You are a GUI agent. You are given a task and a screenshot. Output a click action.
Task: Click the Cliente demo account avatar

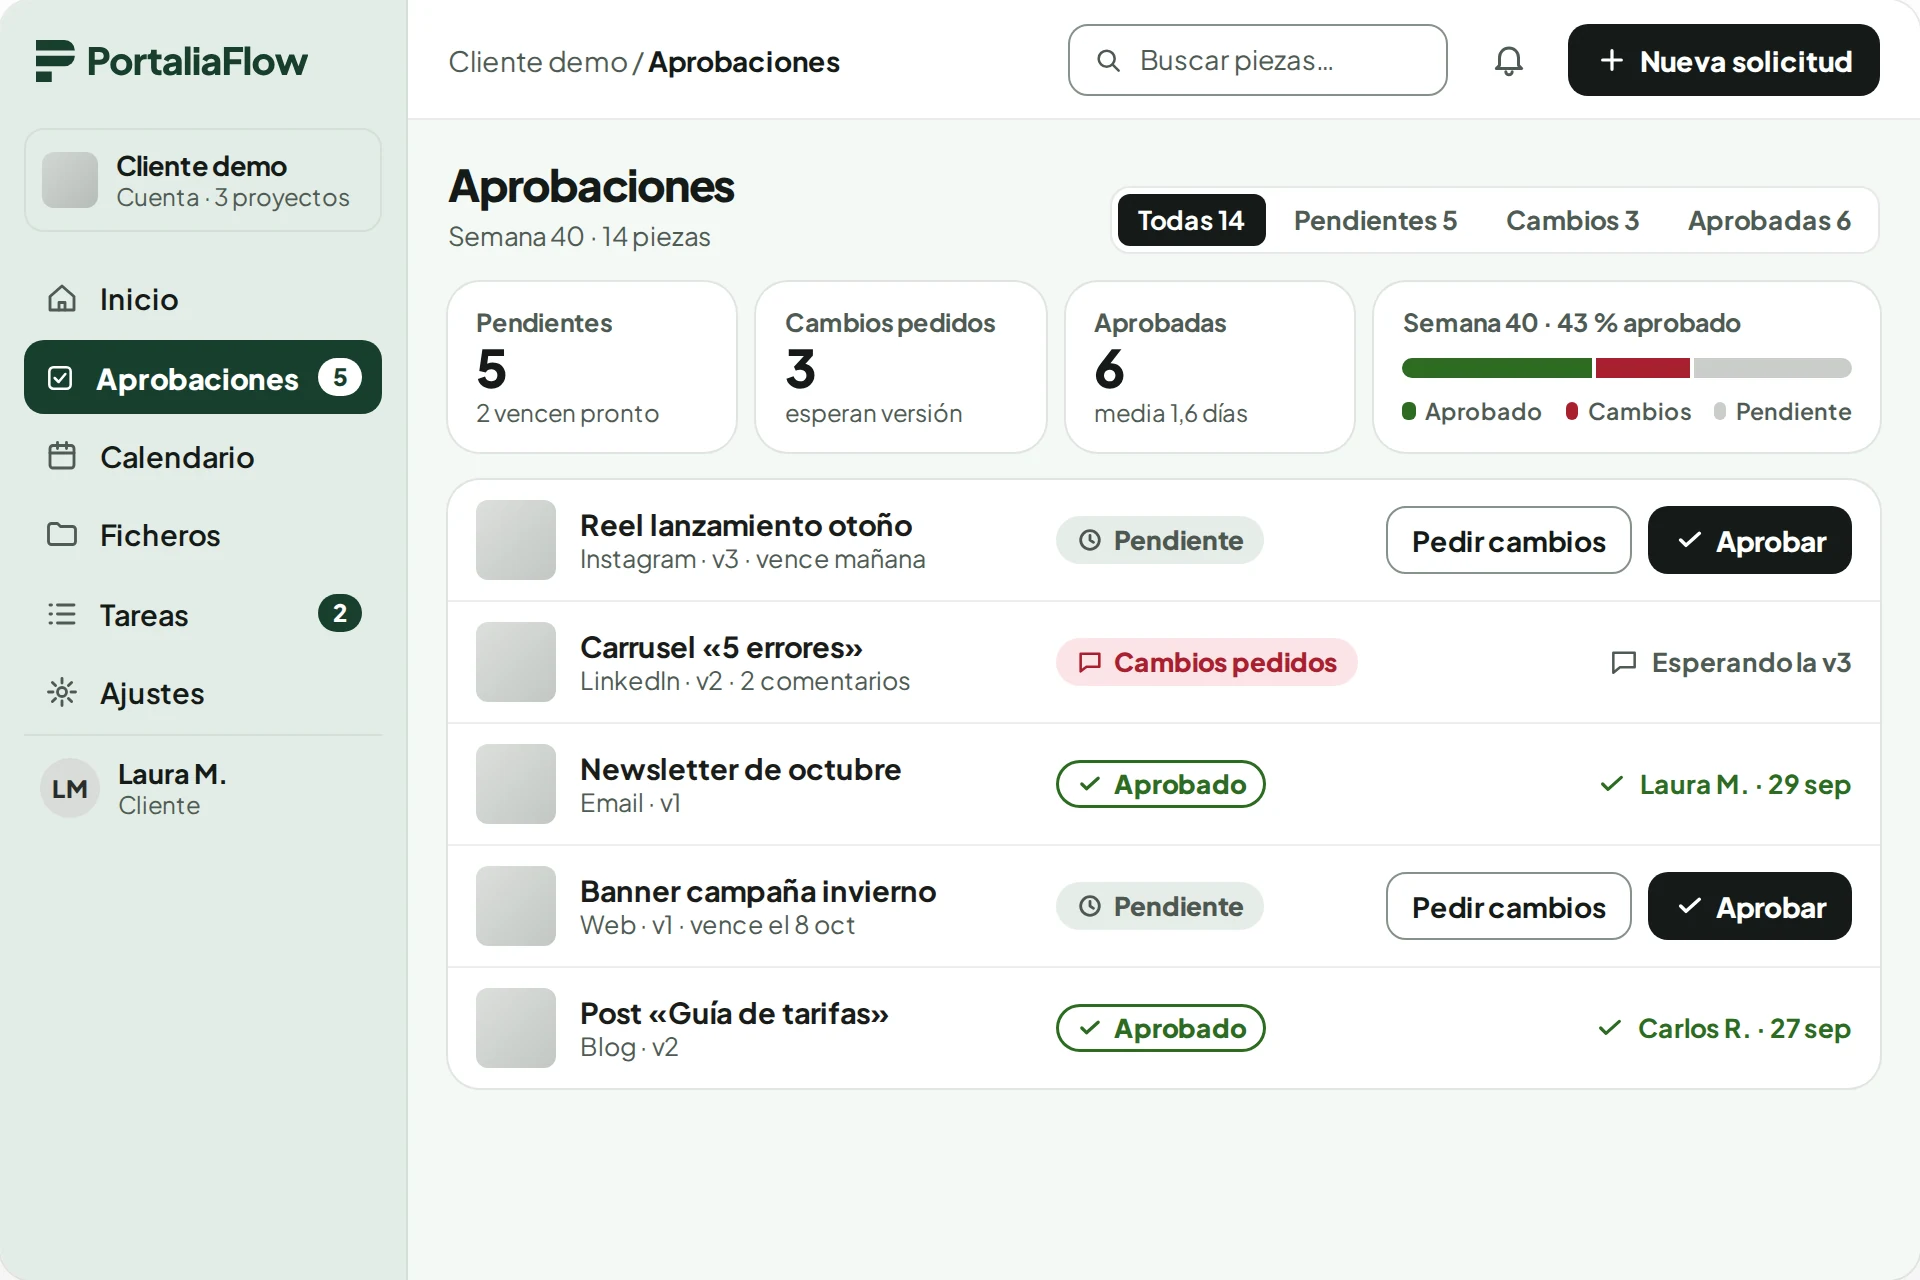[70, 180]
